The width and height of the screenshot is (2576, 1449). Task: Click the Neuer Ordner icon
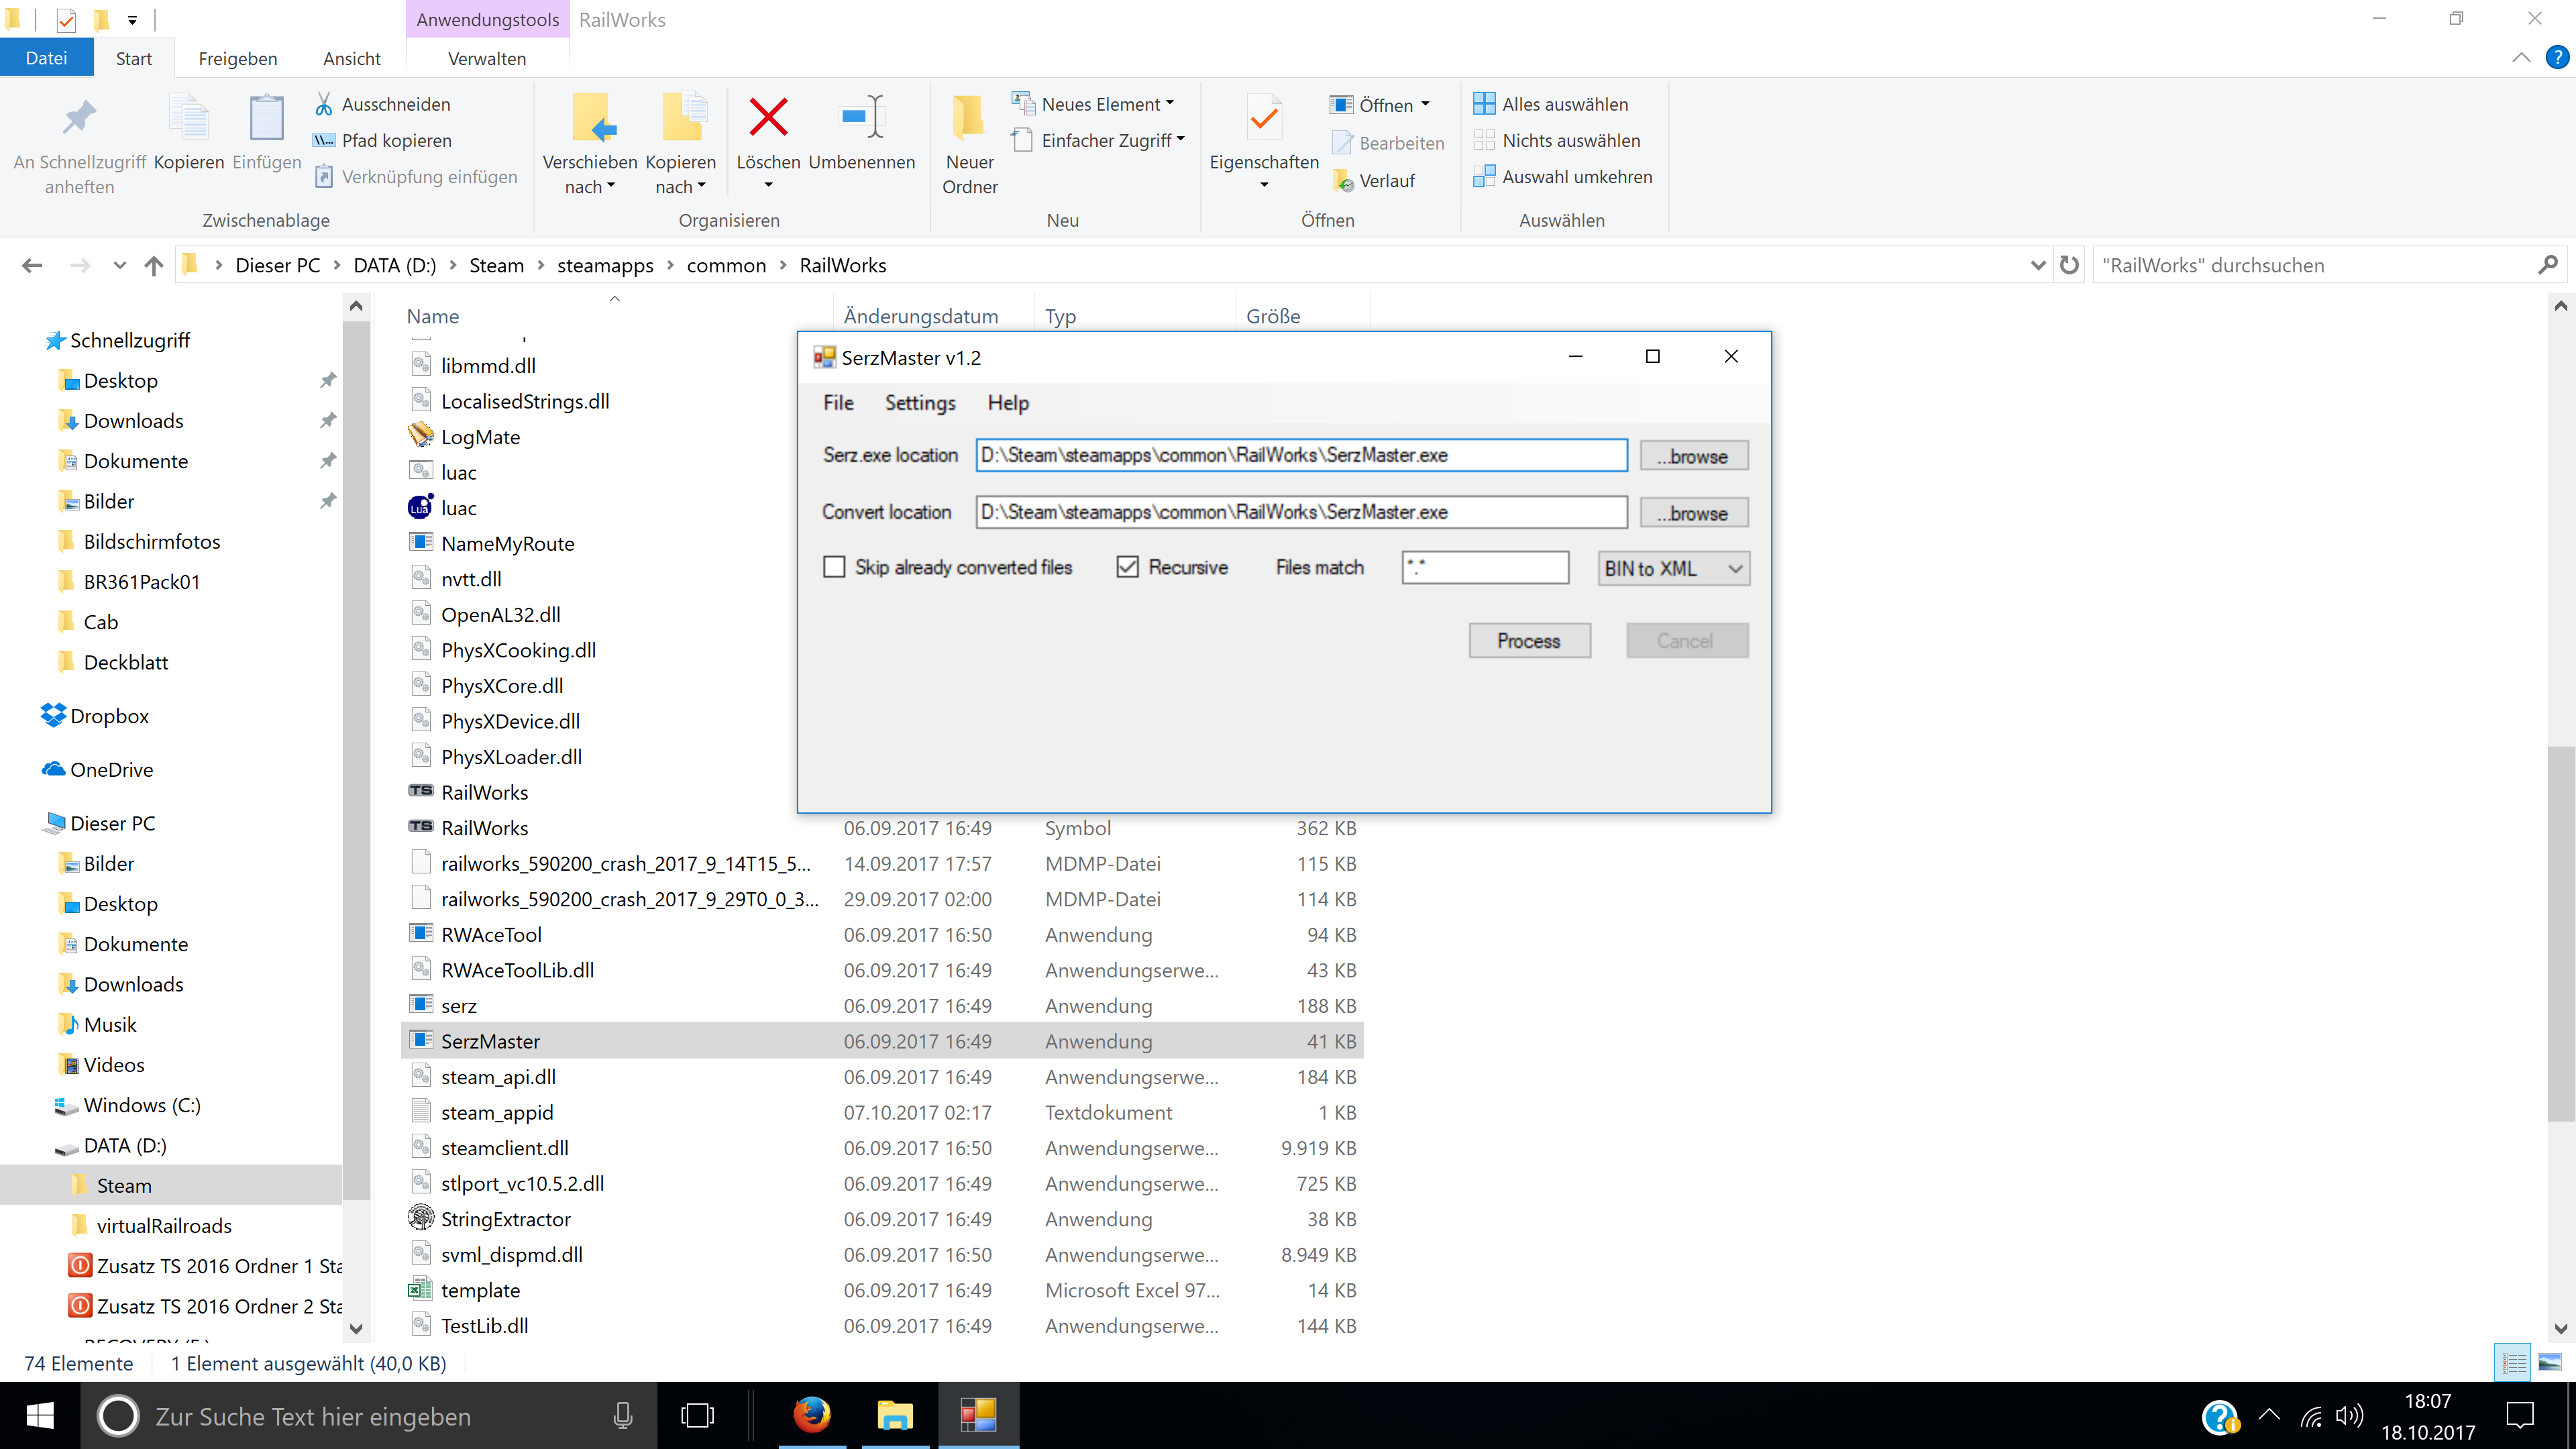(x=968, y=118)
